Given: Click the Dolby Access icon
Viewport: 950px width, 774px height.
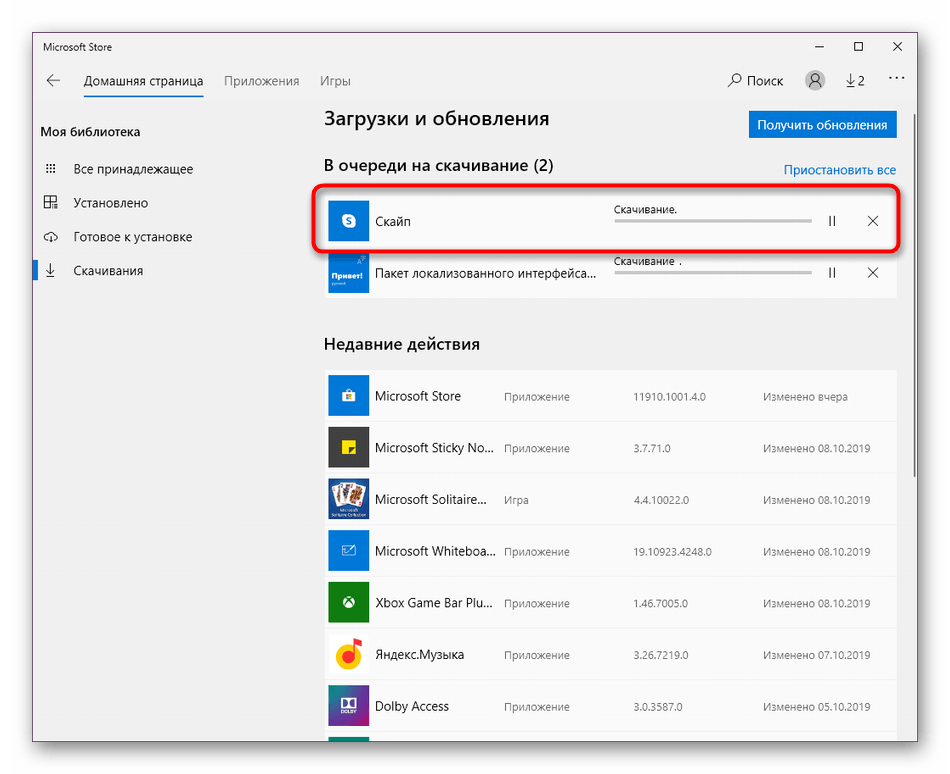Looking at the screenshot, I should (x=348, y=706).
